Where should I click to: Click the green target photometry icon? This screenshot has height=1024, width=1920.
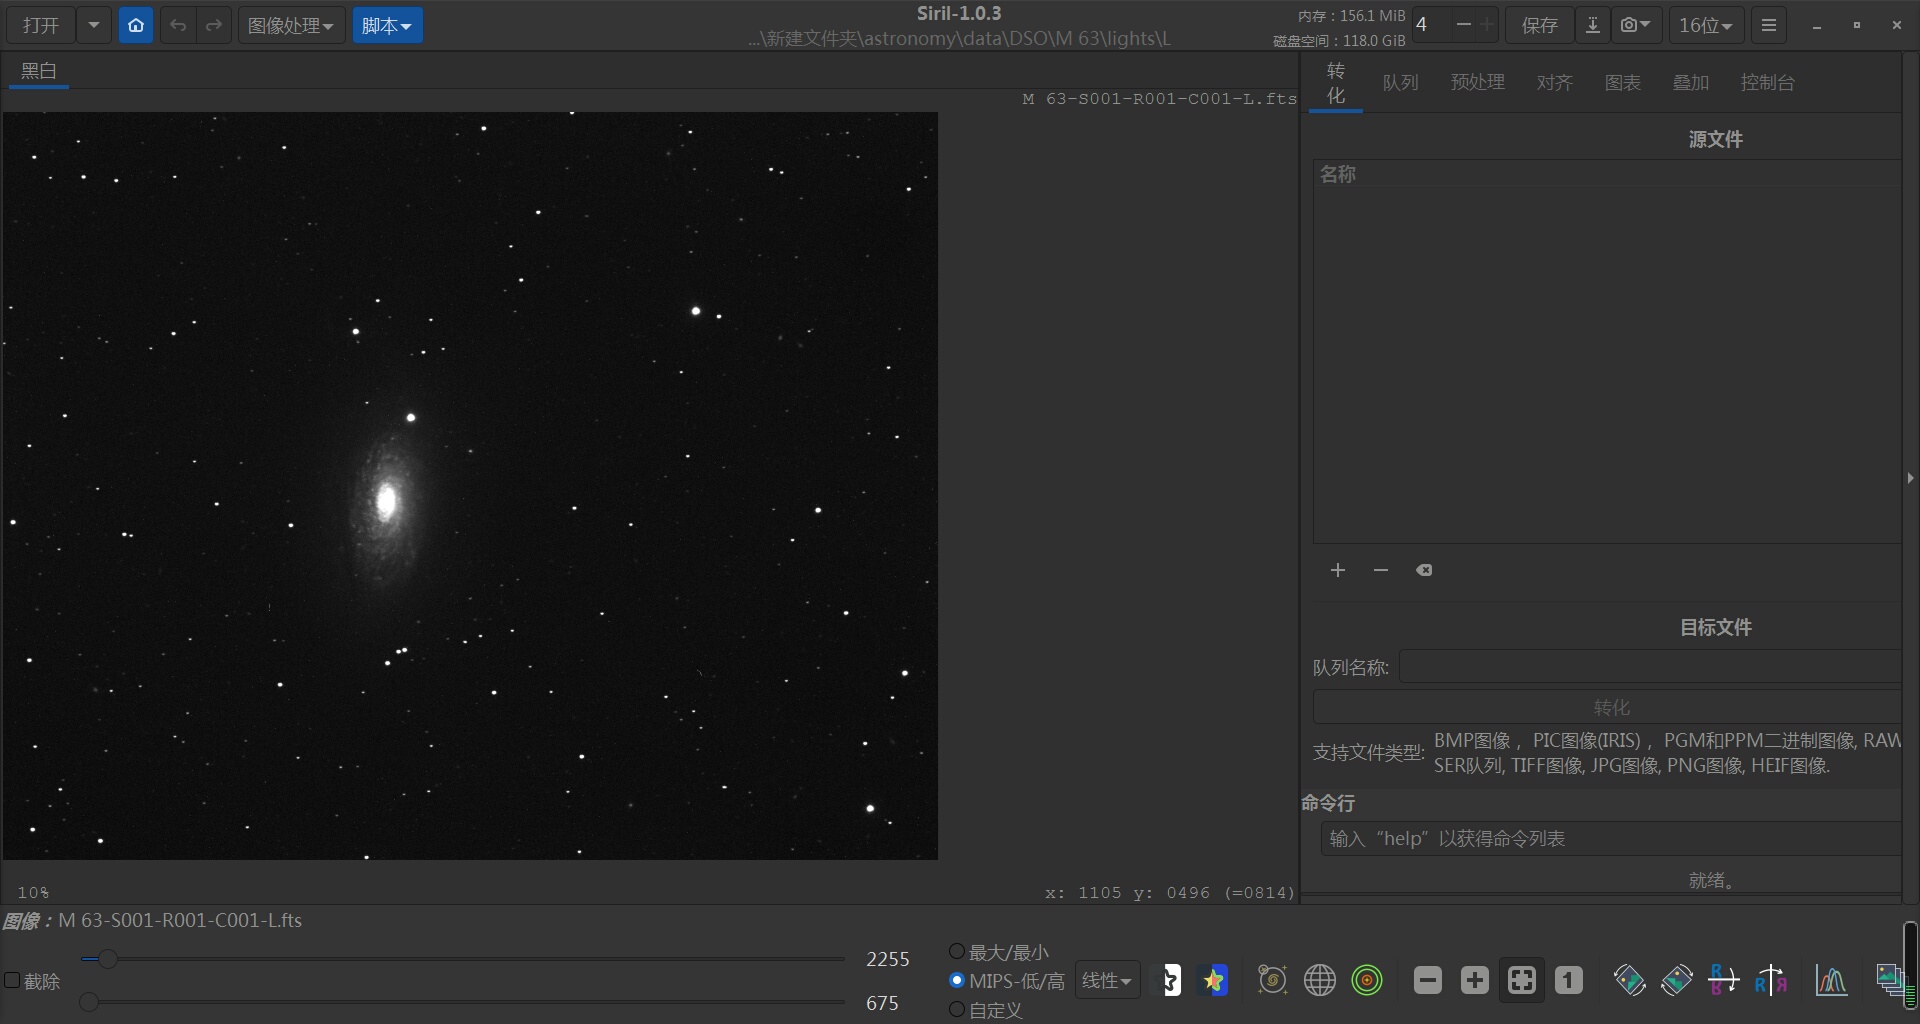pos(1367,980)
